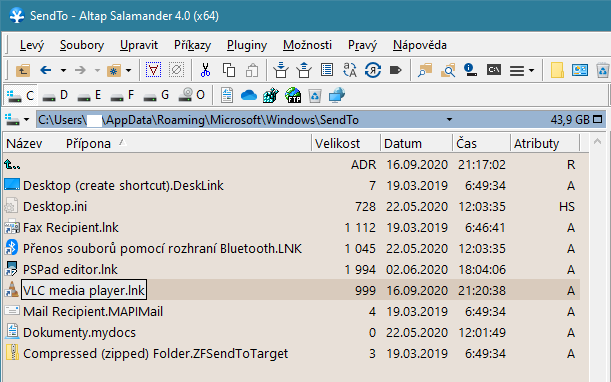This screenshot has width=611, height=382.
Task: Click the red Select files icon
Action: 153,70
